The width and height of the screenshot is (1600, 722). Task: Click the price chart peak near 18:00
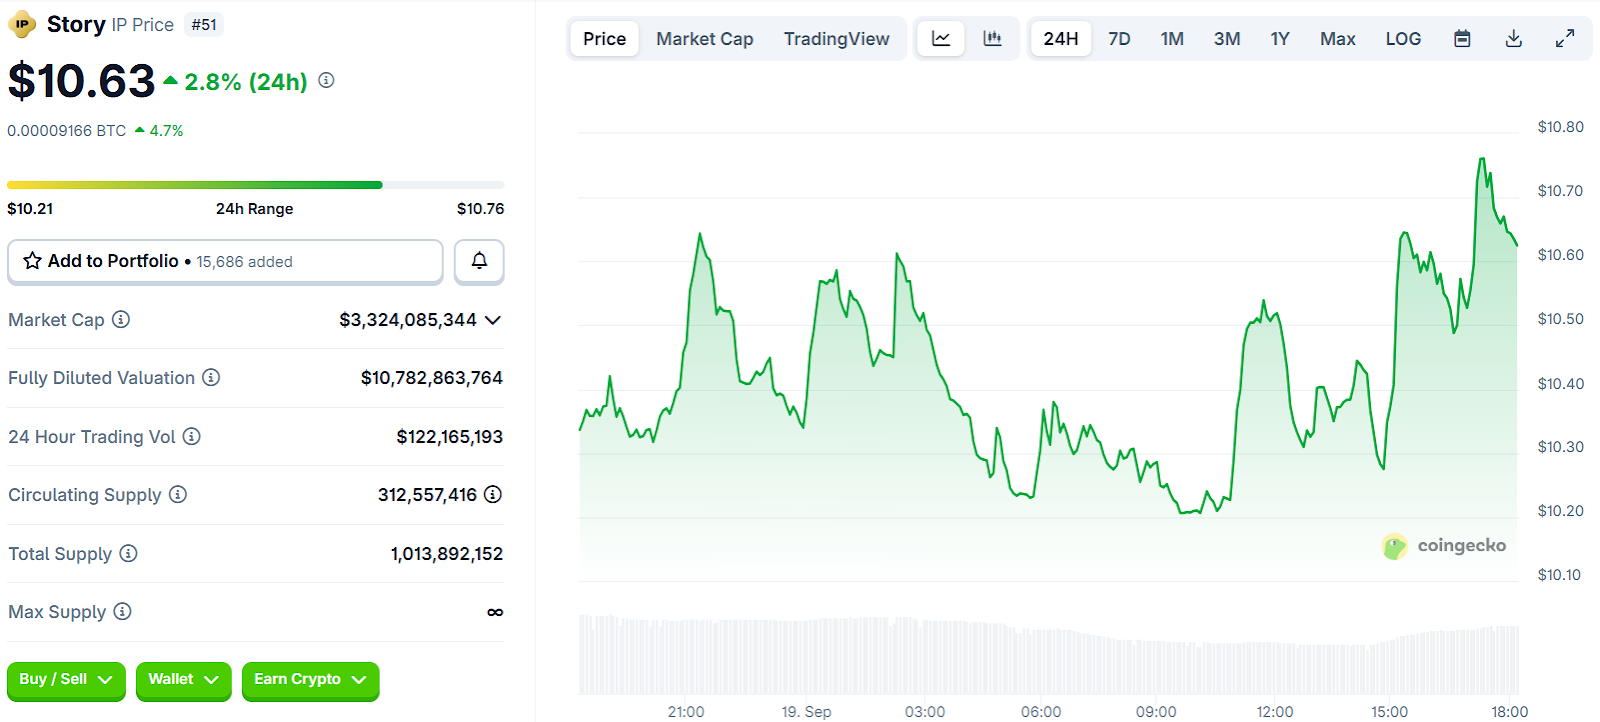1482,160
